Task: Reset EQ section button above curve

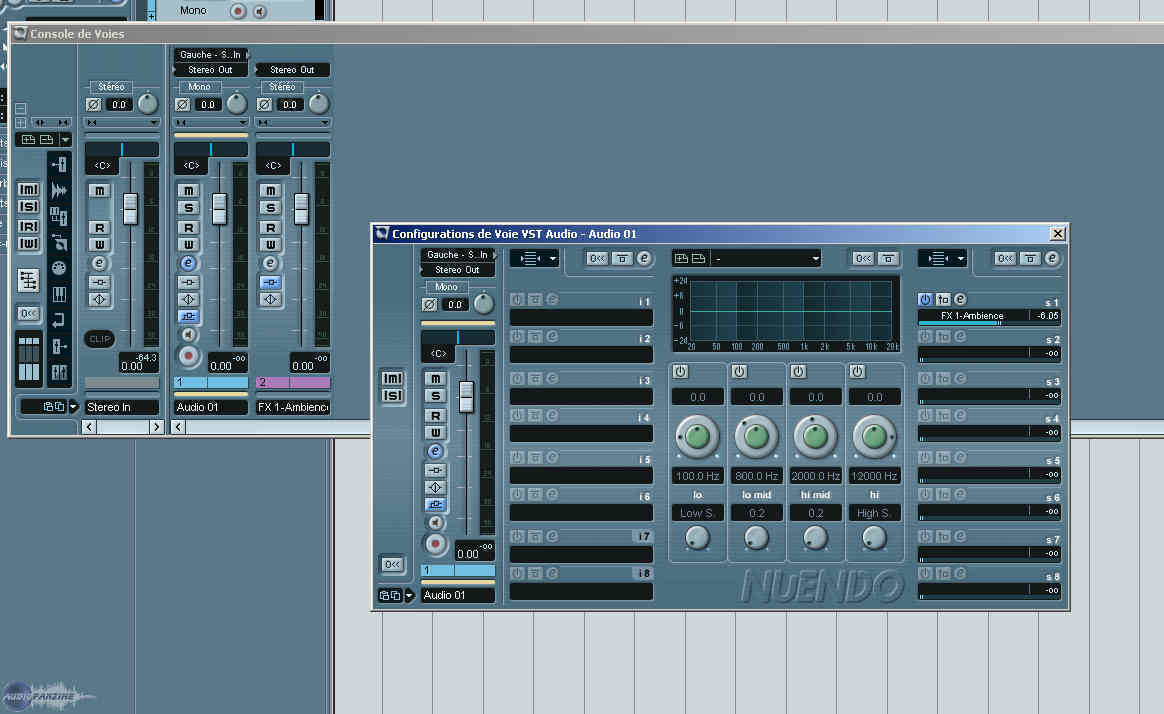Action: pos(863,258)
